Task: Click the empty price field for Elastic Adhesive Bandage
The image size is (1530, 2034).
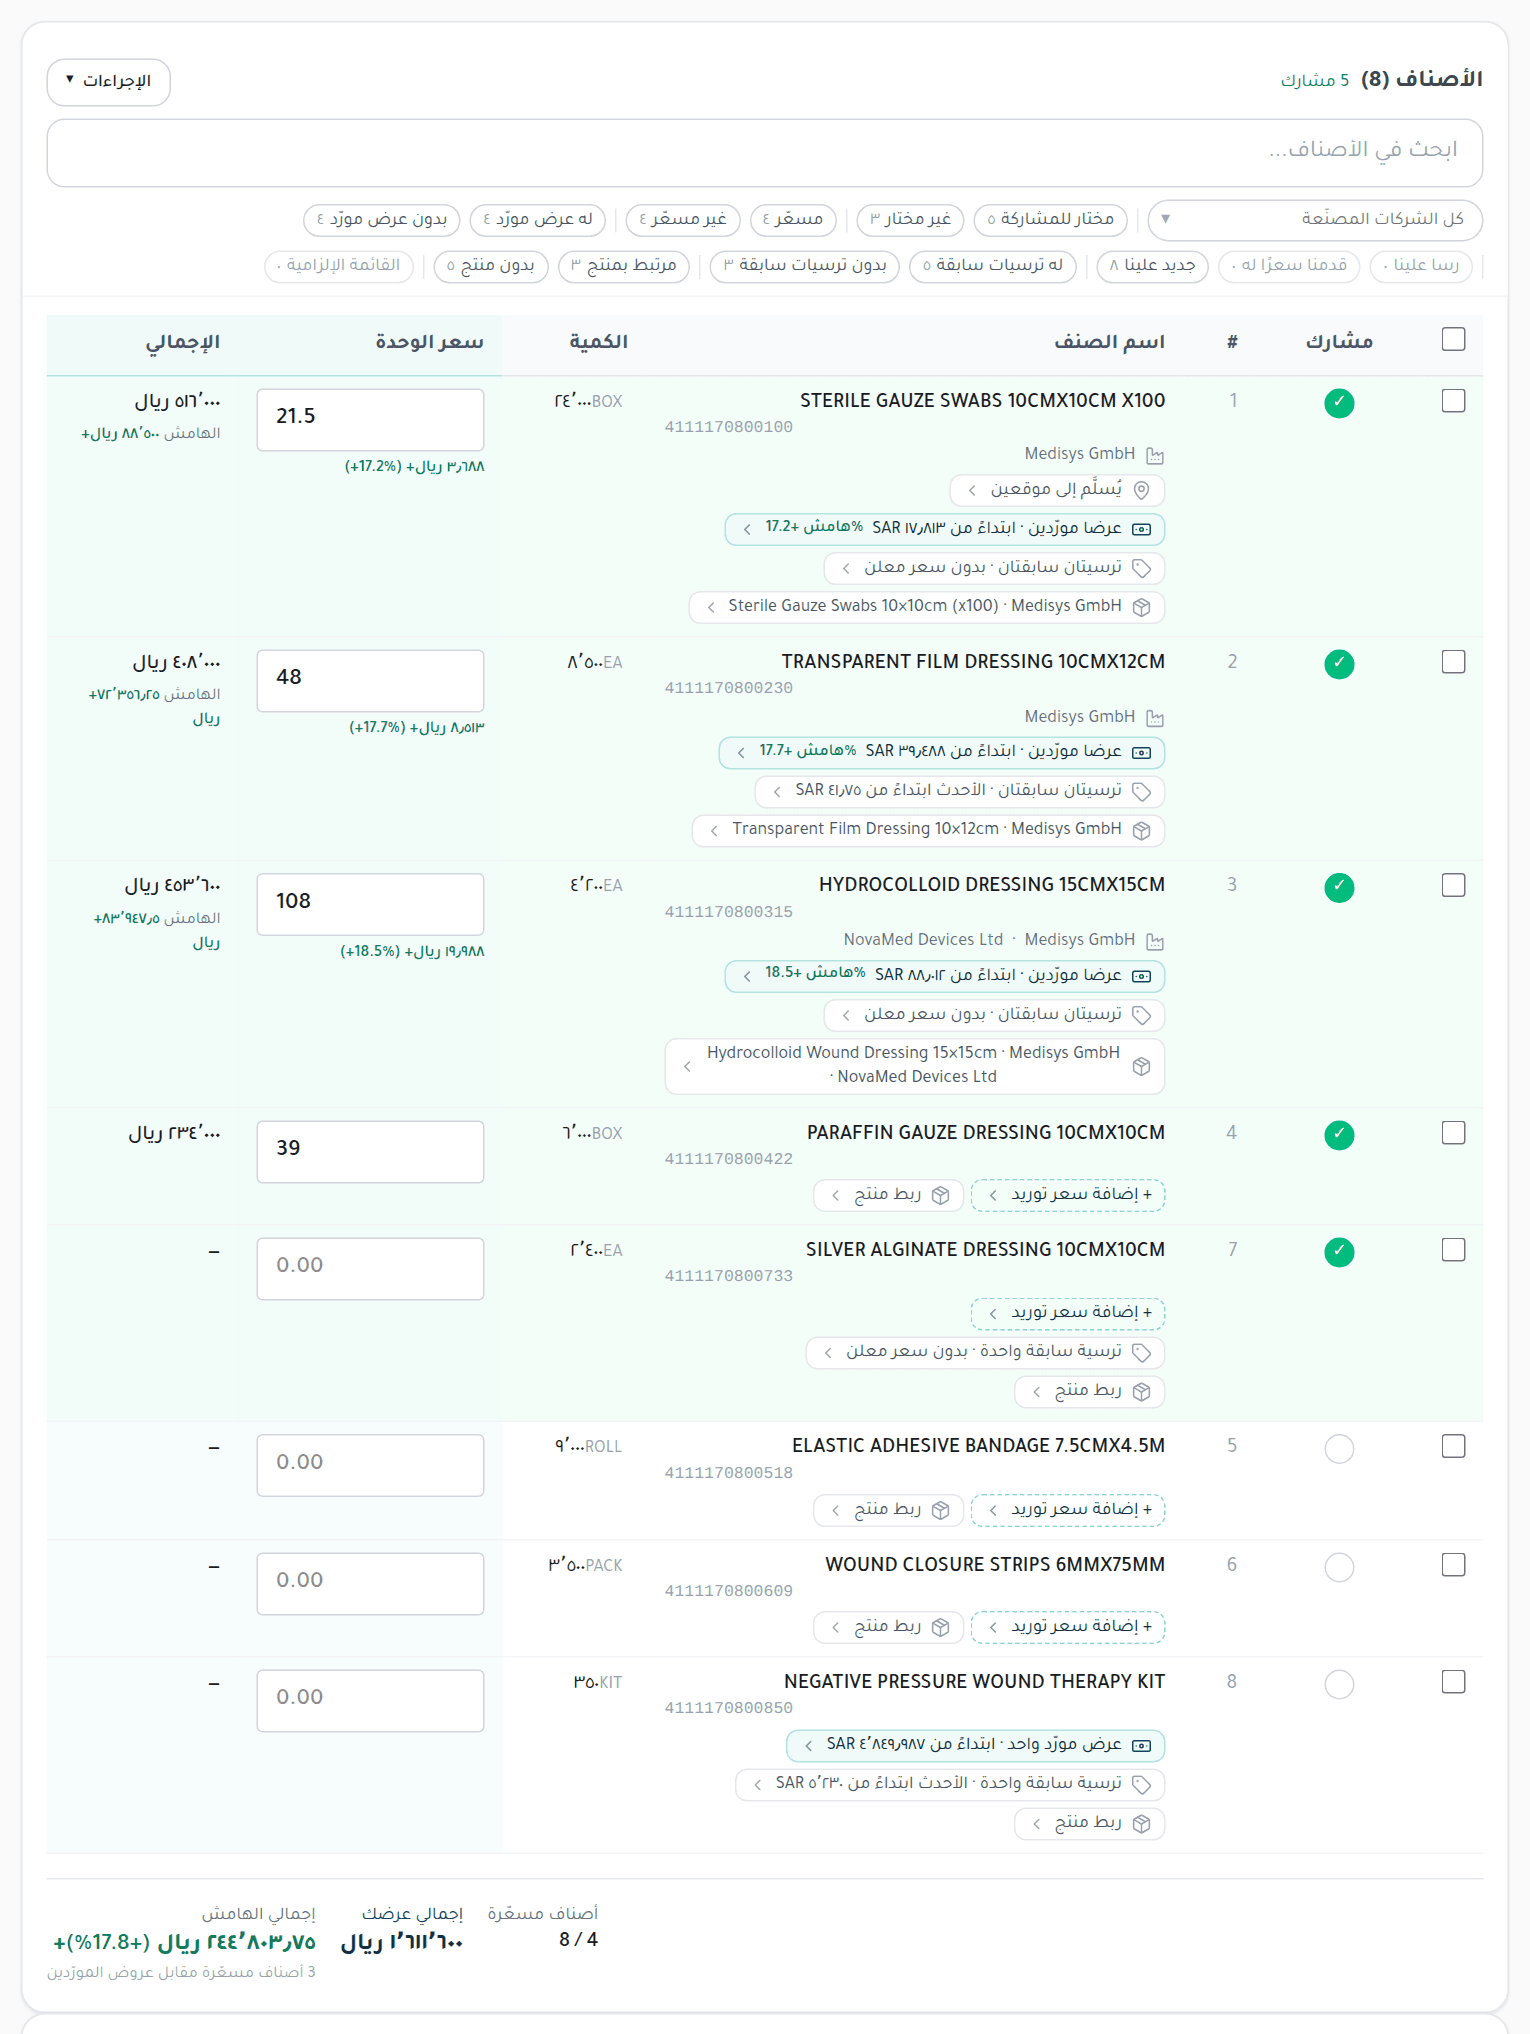Action: coord(370,1466)
